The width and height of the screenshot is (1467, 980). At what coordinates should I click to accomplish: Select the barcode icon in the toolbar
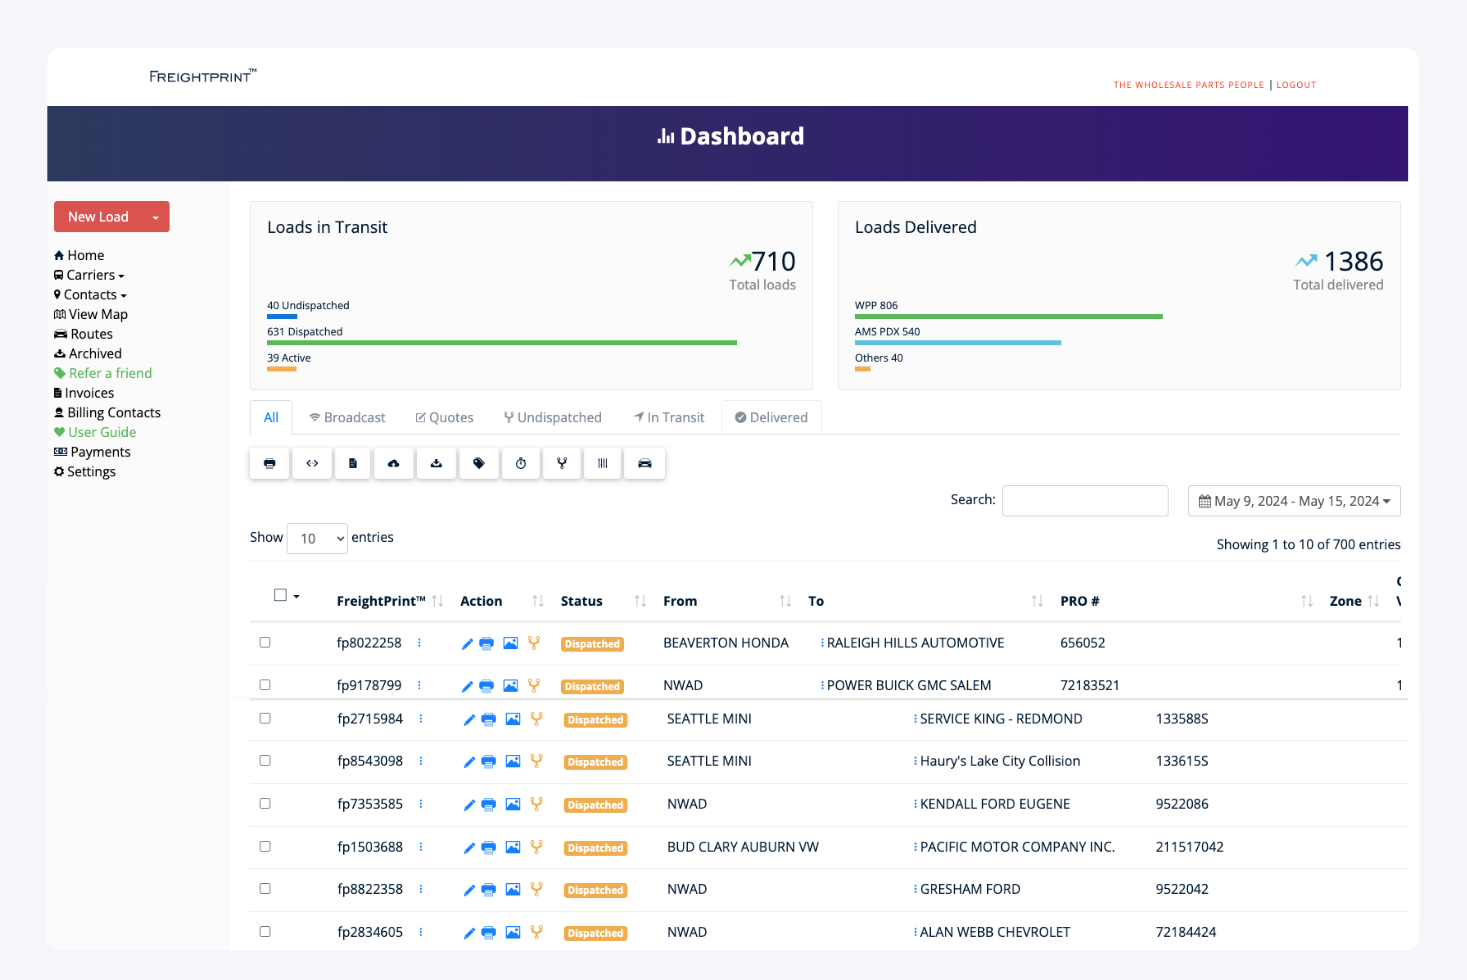tap(602, 463)
